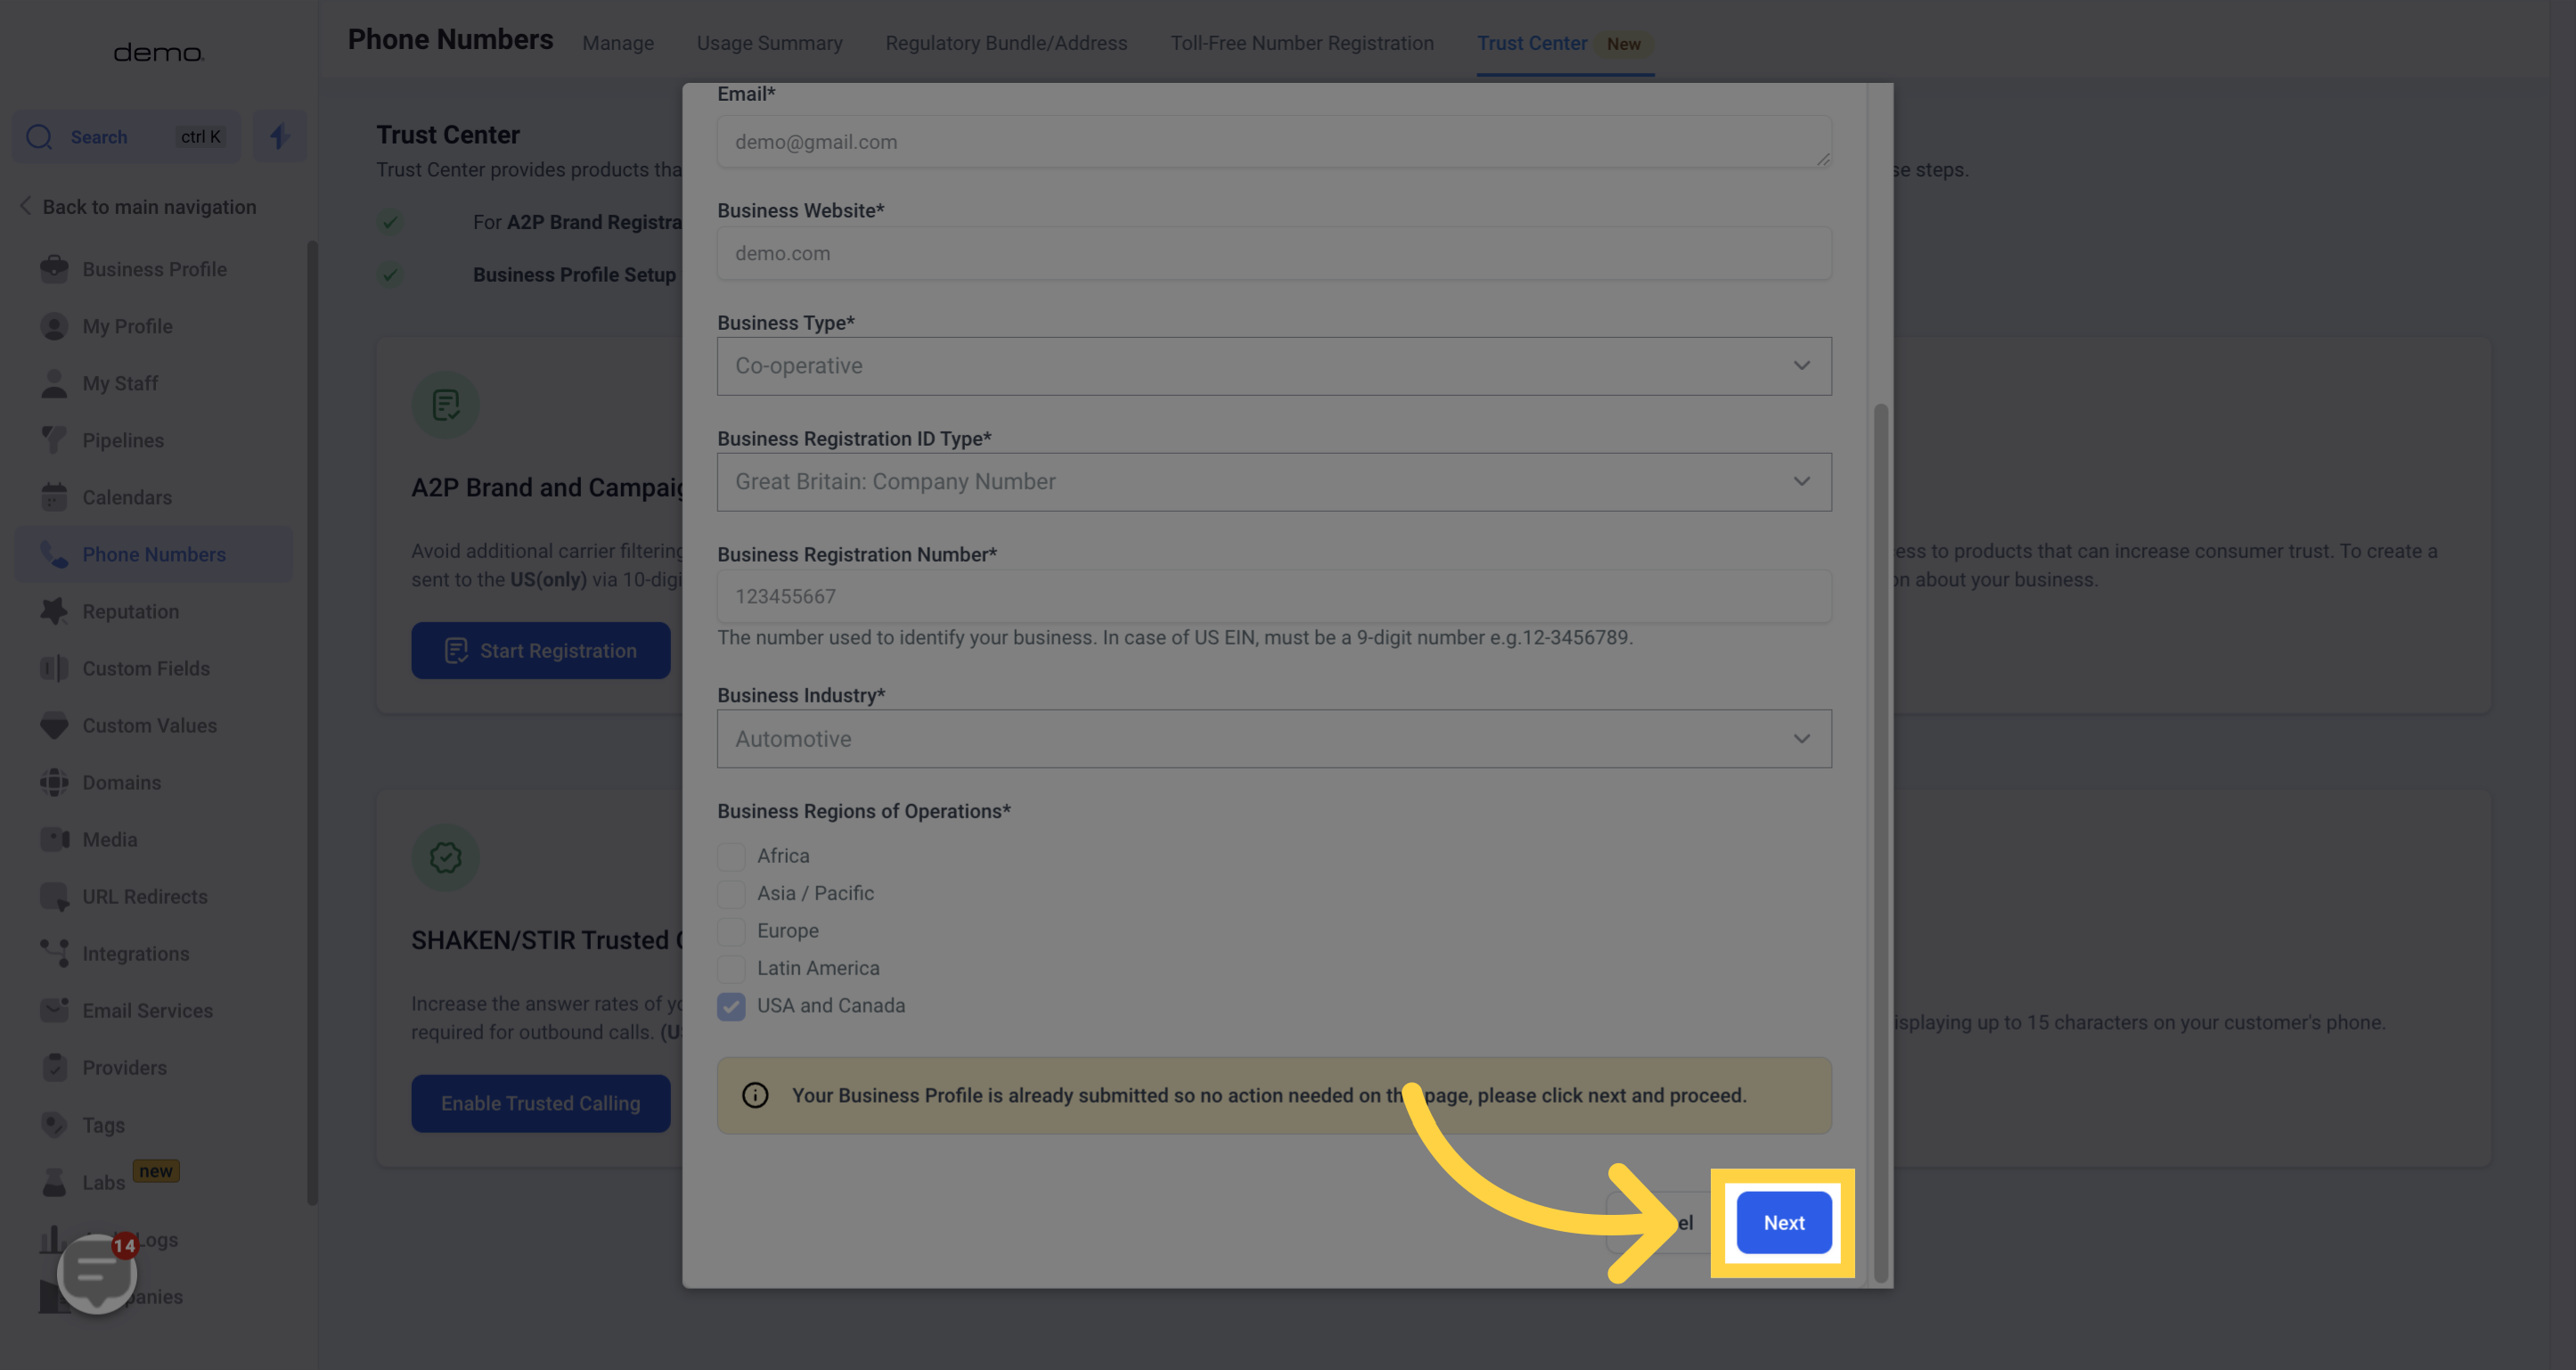Click the Next button
The width and height of the screenshot is (2576, 1370).
[x=1783, y=1222]
